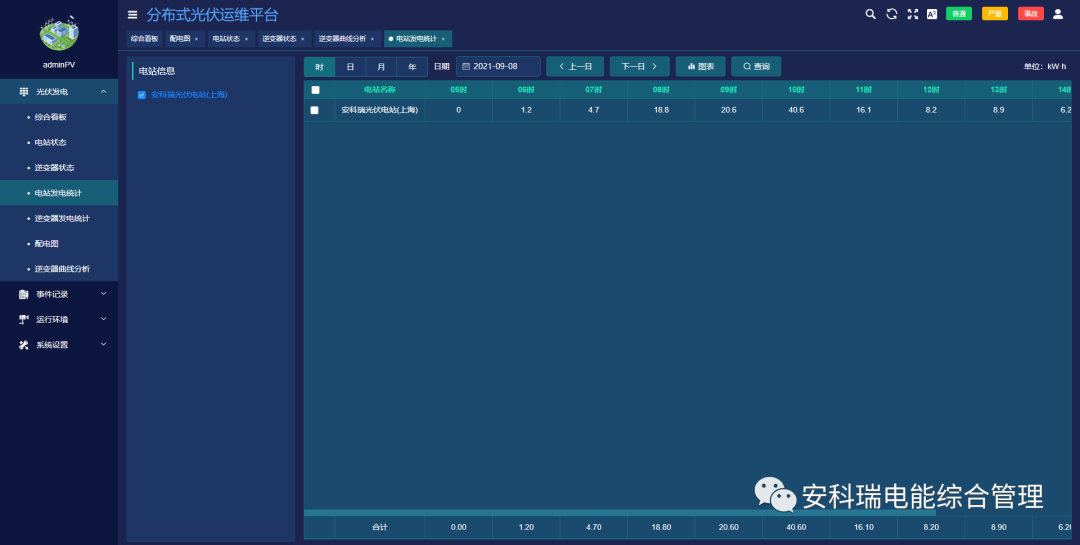Screen dimensions: 1080x545
Task: Switch to the 配电图 tab
Action: (180, 39)
